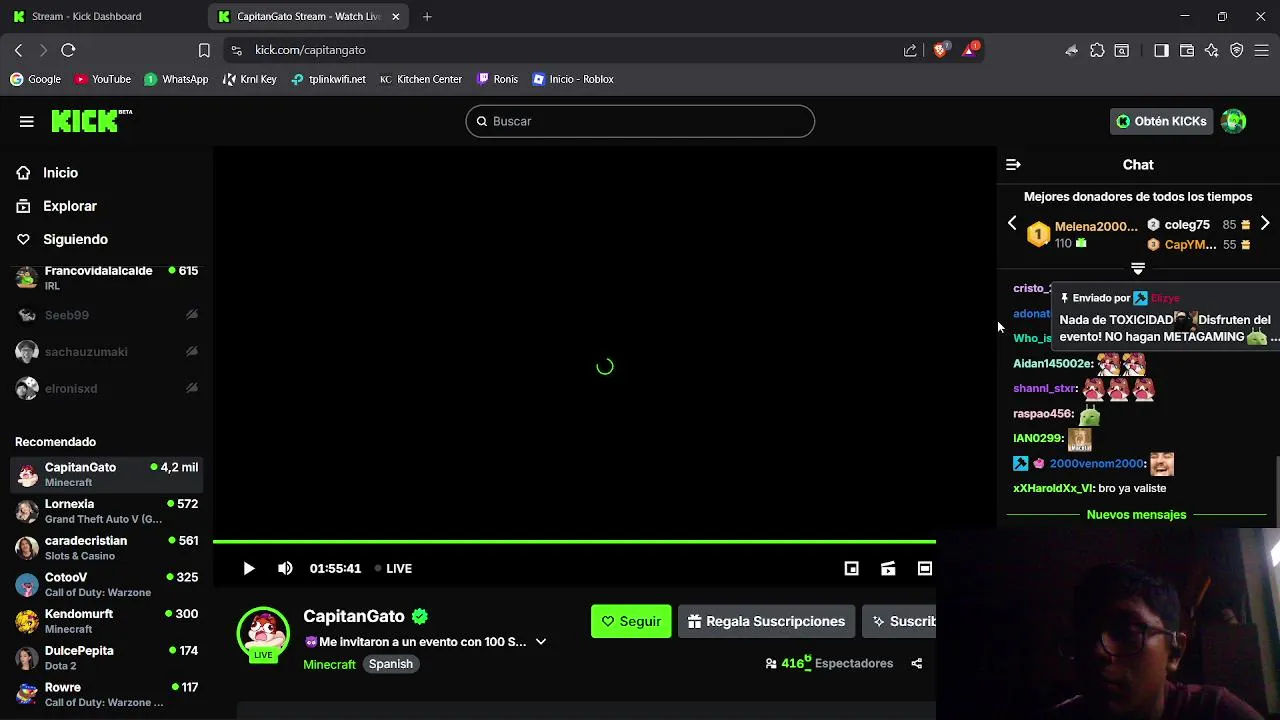Screen dimensions: 1280x720
Task: Select the Spanish language tag
Action: pos(391,664)
